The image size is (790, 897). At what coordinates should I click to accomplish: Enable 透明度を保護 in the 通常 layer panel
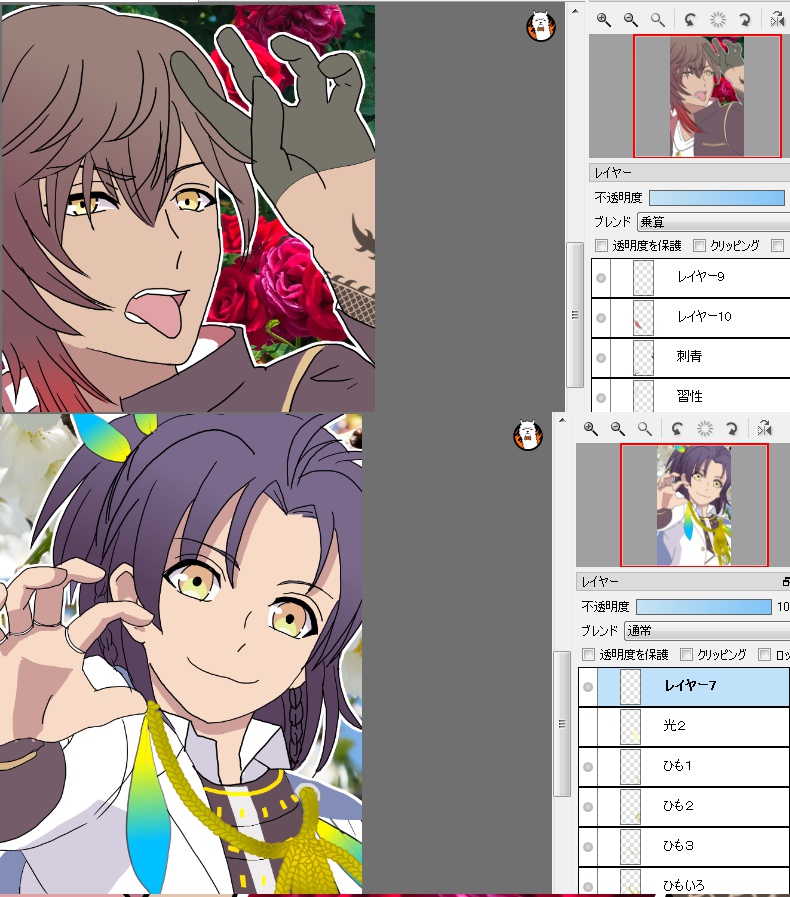(x=588, y=654)
